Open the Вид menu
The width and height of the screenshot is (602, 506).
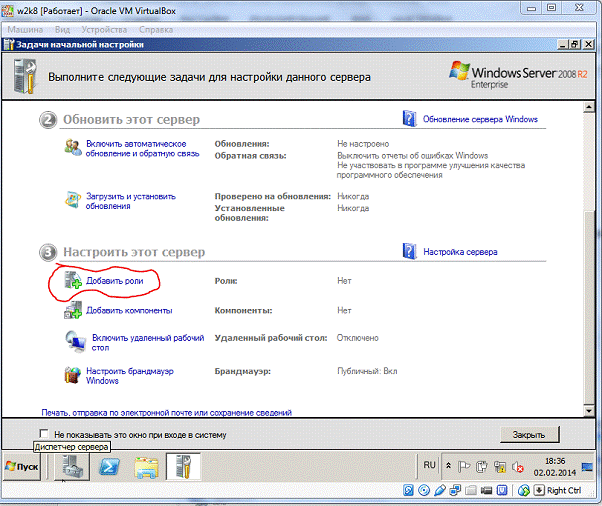62,30
